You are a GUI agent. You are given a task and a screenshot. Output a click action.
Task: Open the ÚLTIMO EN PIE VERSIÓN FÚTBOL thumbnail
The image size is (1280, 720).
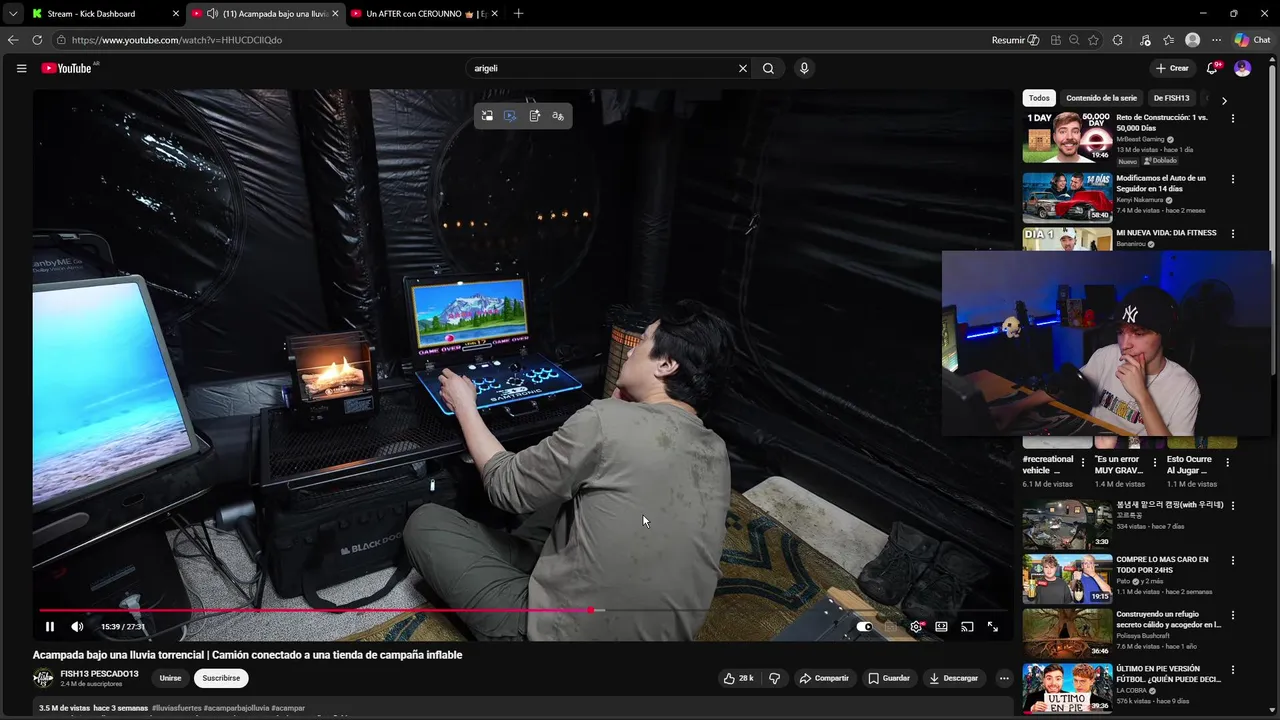click(1067, 688)
